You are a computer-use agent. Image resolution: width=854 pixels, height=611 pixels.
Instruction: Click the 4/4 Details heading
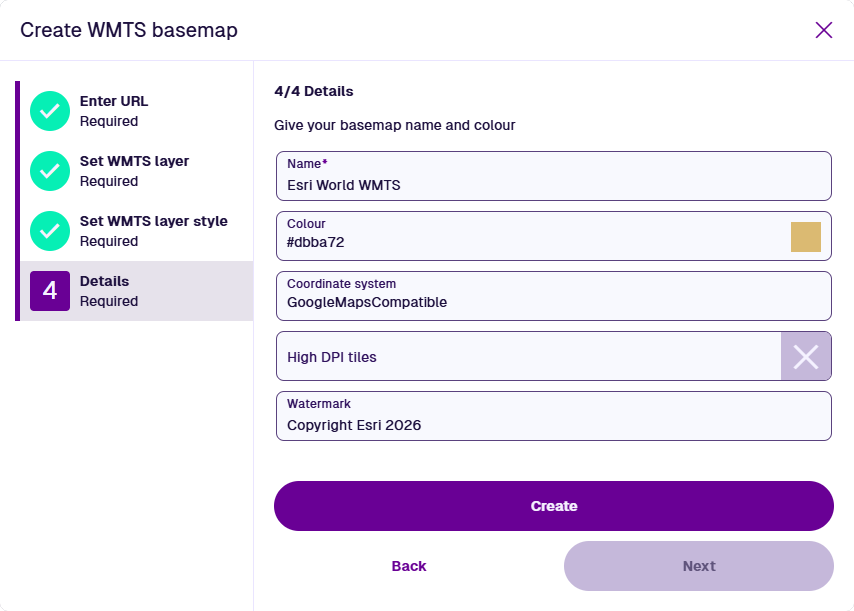pos(314,91)
